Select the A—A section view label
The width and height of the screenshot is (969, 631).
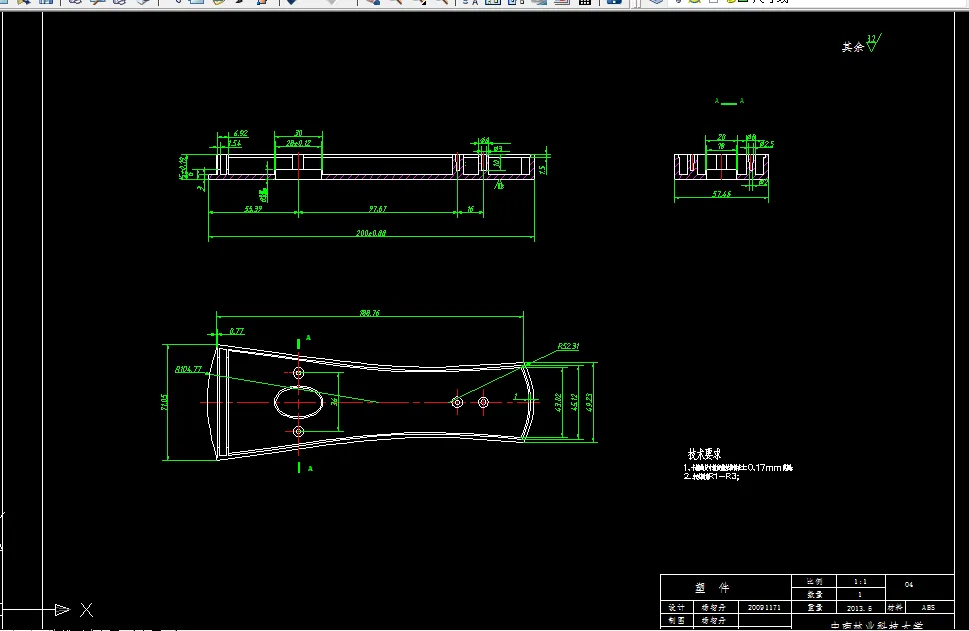pos(729,101)
